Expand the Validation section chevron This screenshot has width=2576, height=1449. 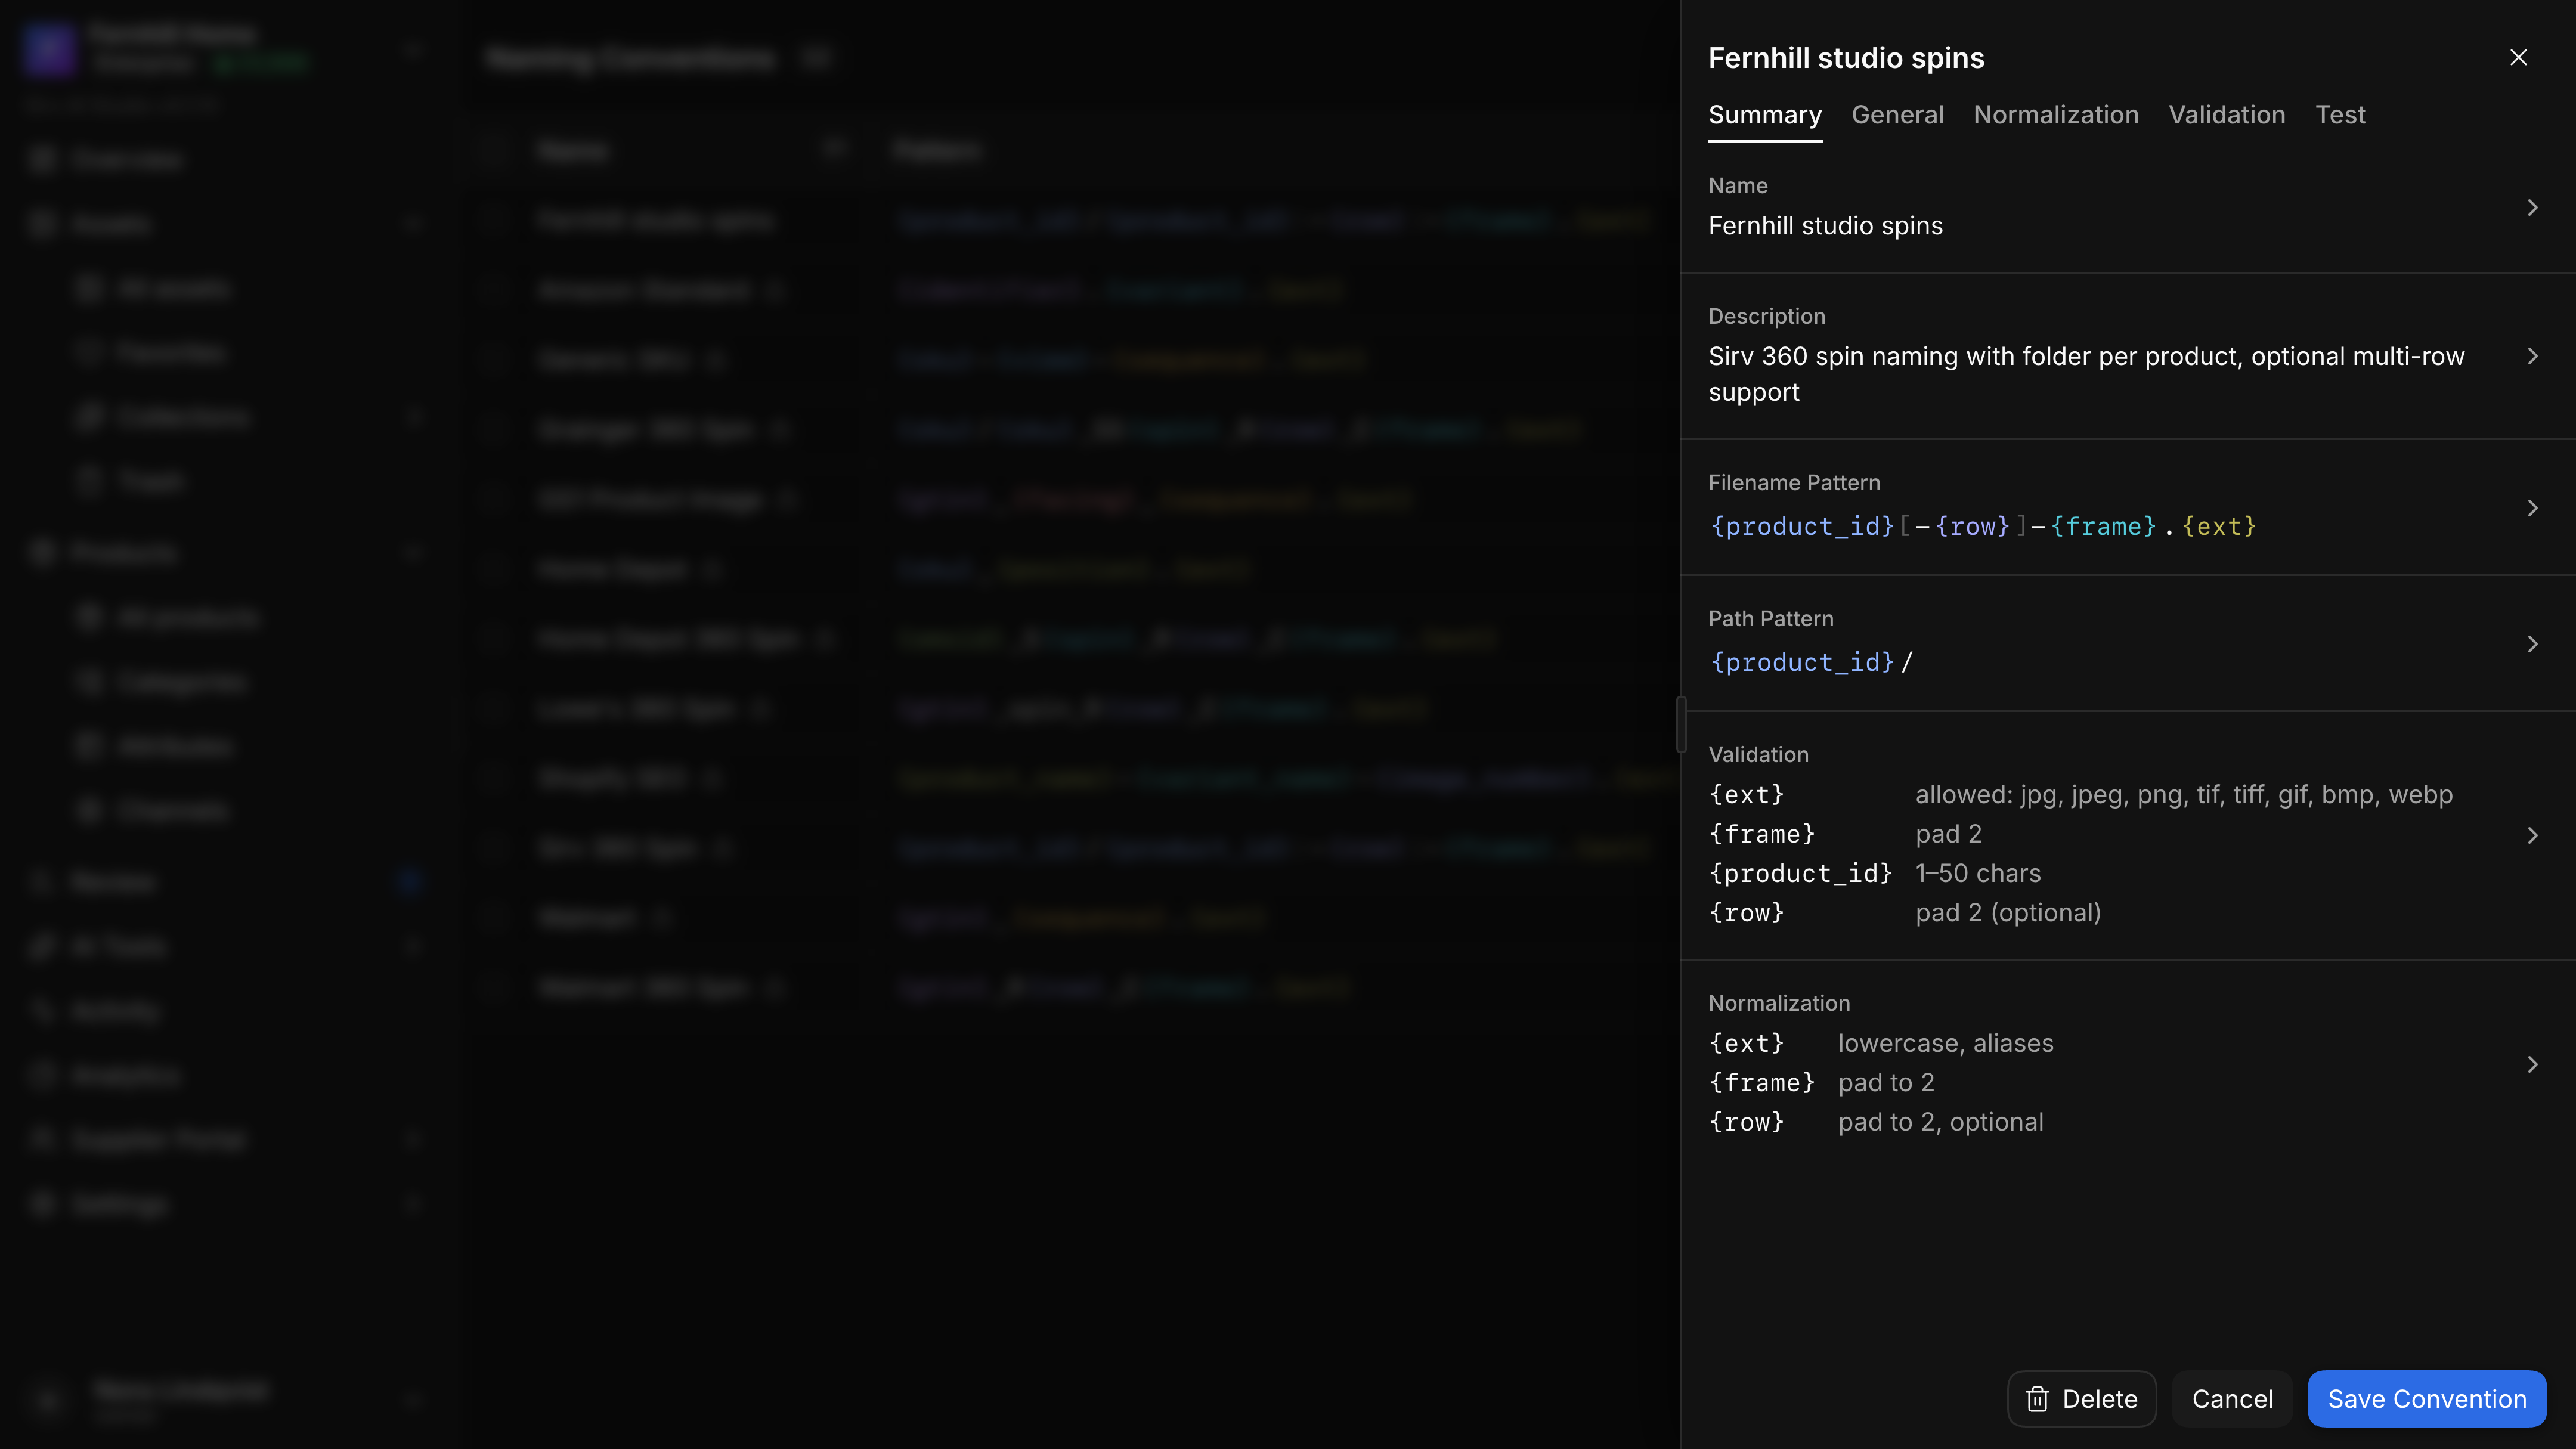pyautogui.click(x=2532, y=835)
